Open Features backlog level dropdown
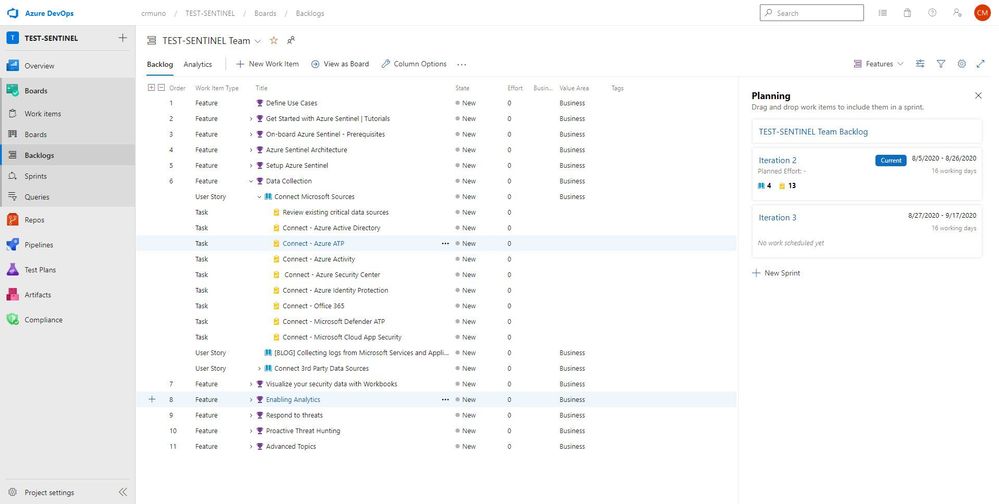Viewport: 999px width, 504px height. pyautogui.click(x=879, y=64)
